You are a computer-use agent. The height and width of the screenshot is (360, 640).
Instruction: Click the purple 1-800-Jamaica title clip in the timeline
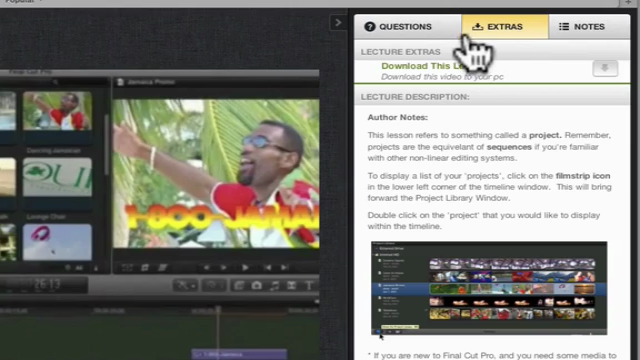pos(239,354)
